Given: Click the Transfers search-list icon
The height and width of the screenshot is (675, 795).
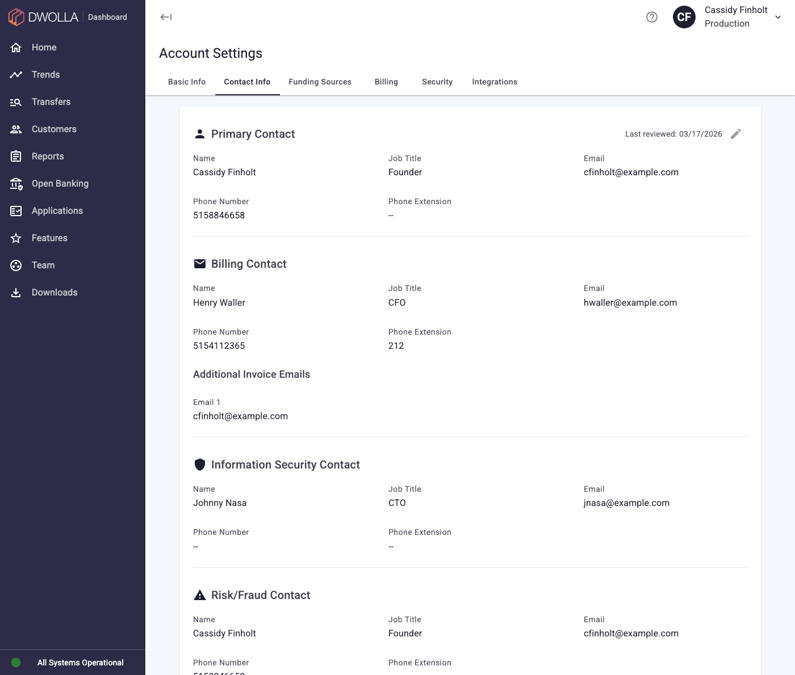Looking at the screenshot, I should [x=16, y=102].
